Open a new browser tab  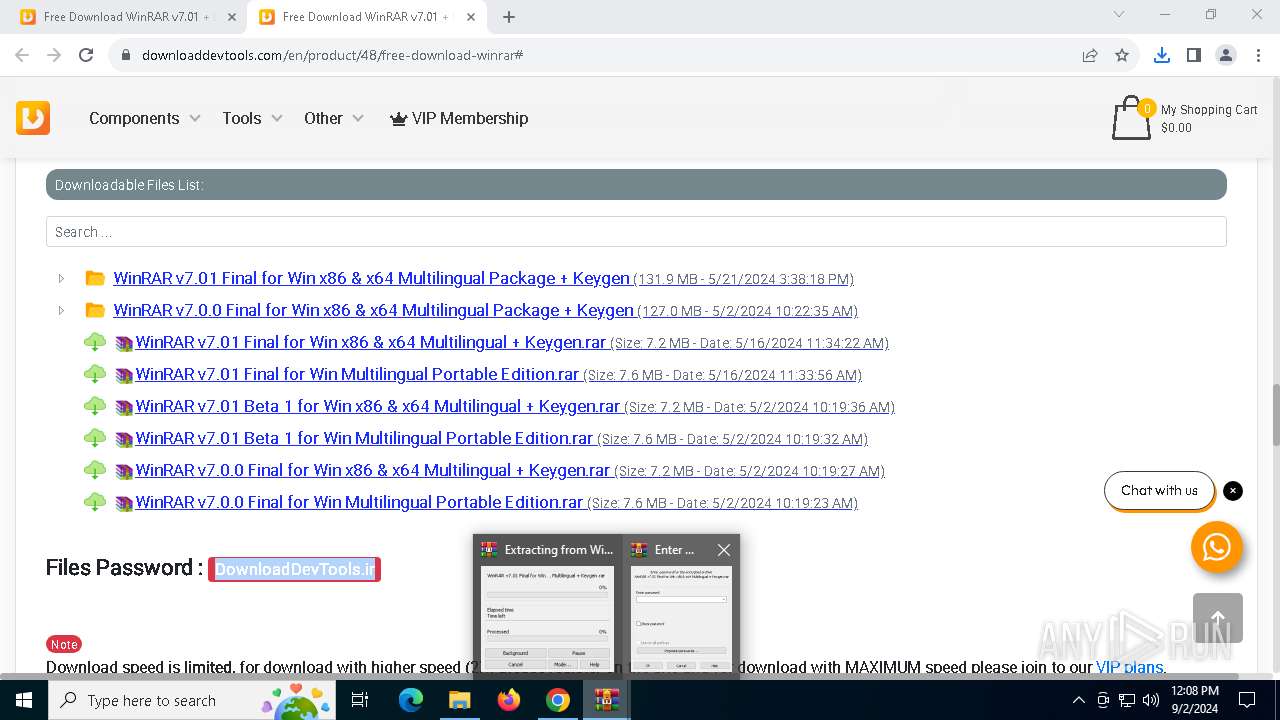tap(509, 17)
